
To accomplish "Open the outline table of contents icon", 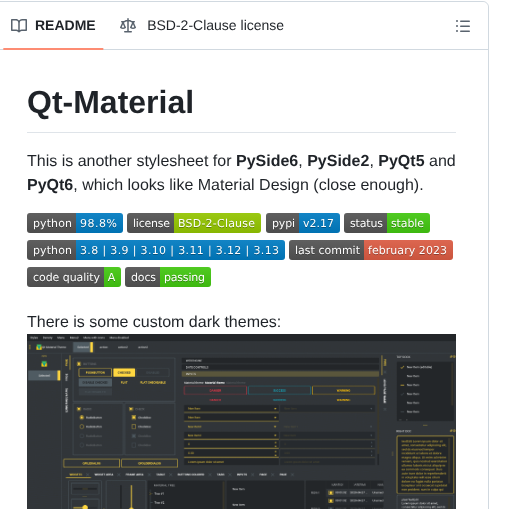I will tap(463, 26).
